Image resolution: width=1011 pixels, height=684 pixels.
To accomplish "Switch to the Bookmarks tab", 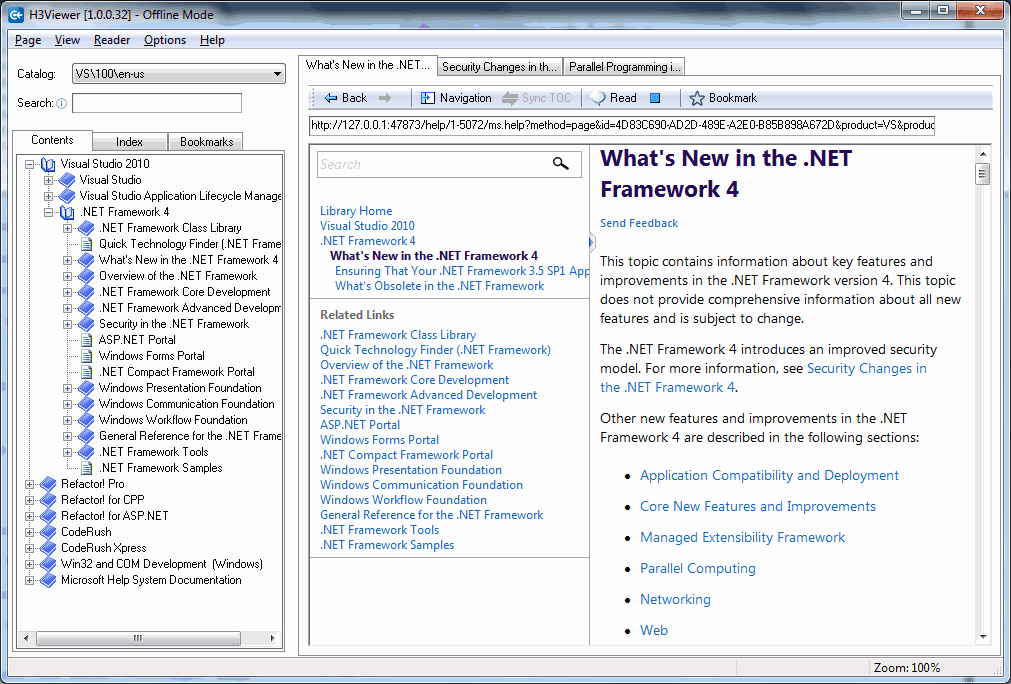I will click(206, 142).
